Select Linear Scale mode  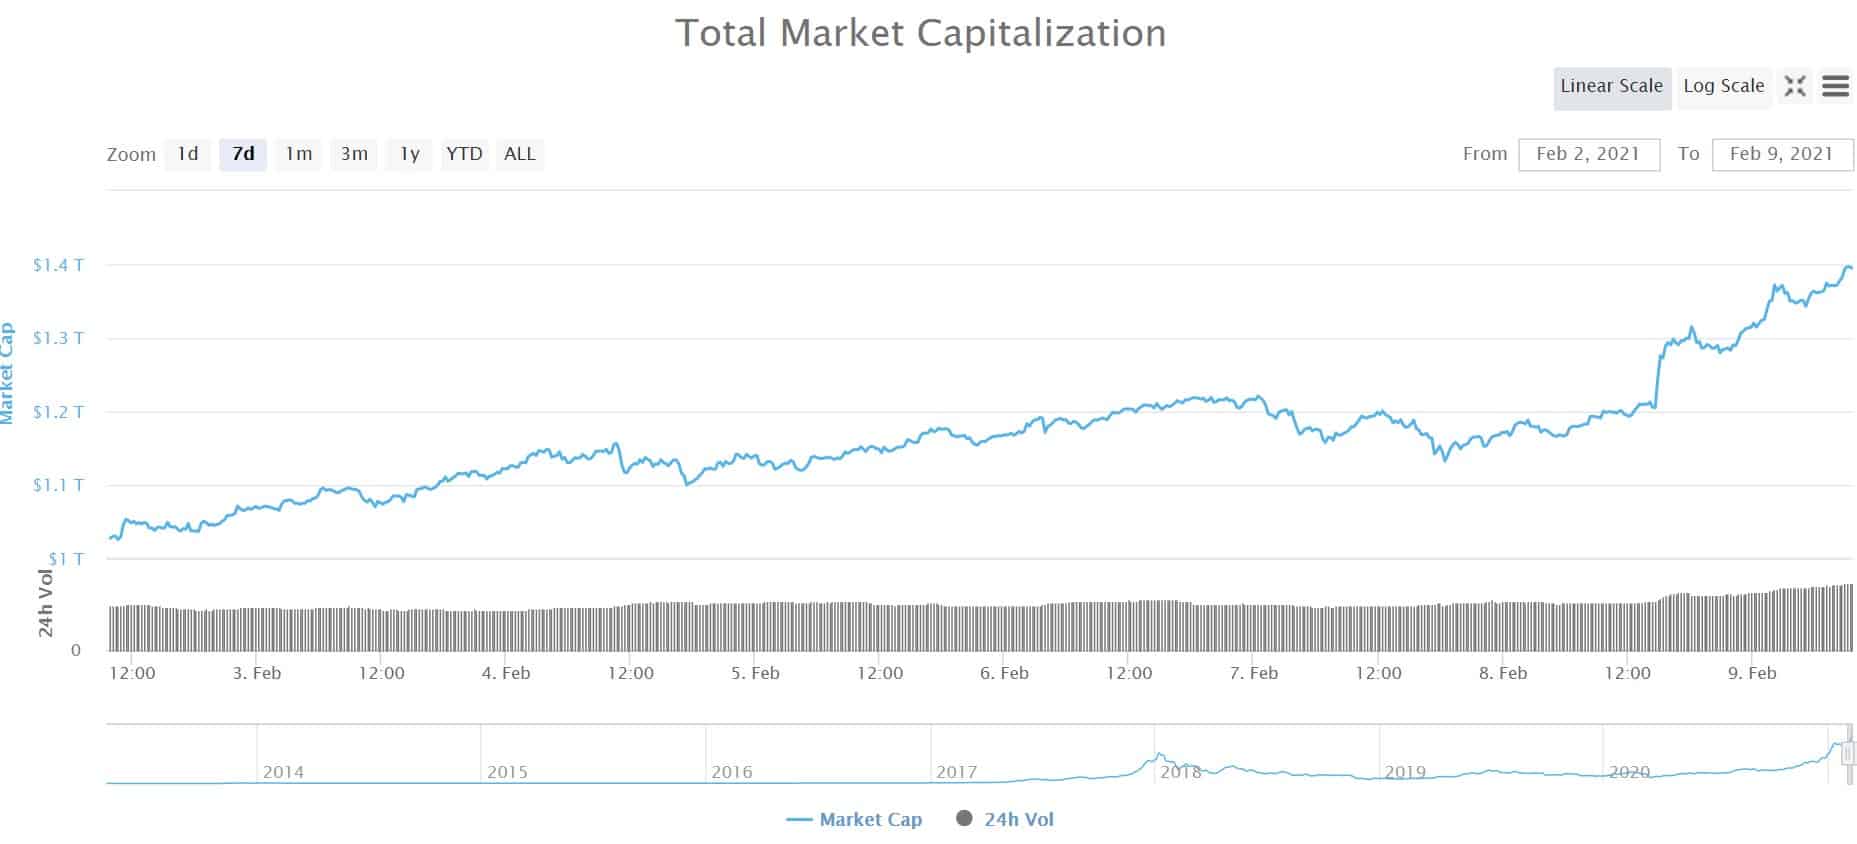[x=1611, y=86]
